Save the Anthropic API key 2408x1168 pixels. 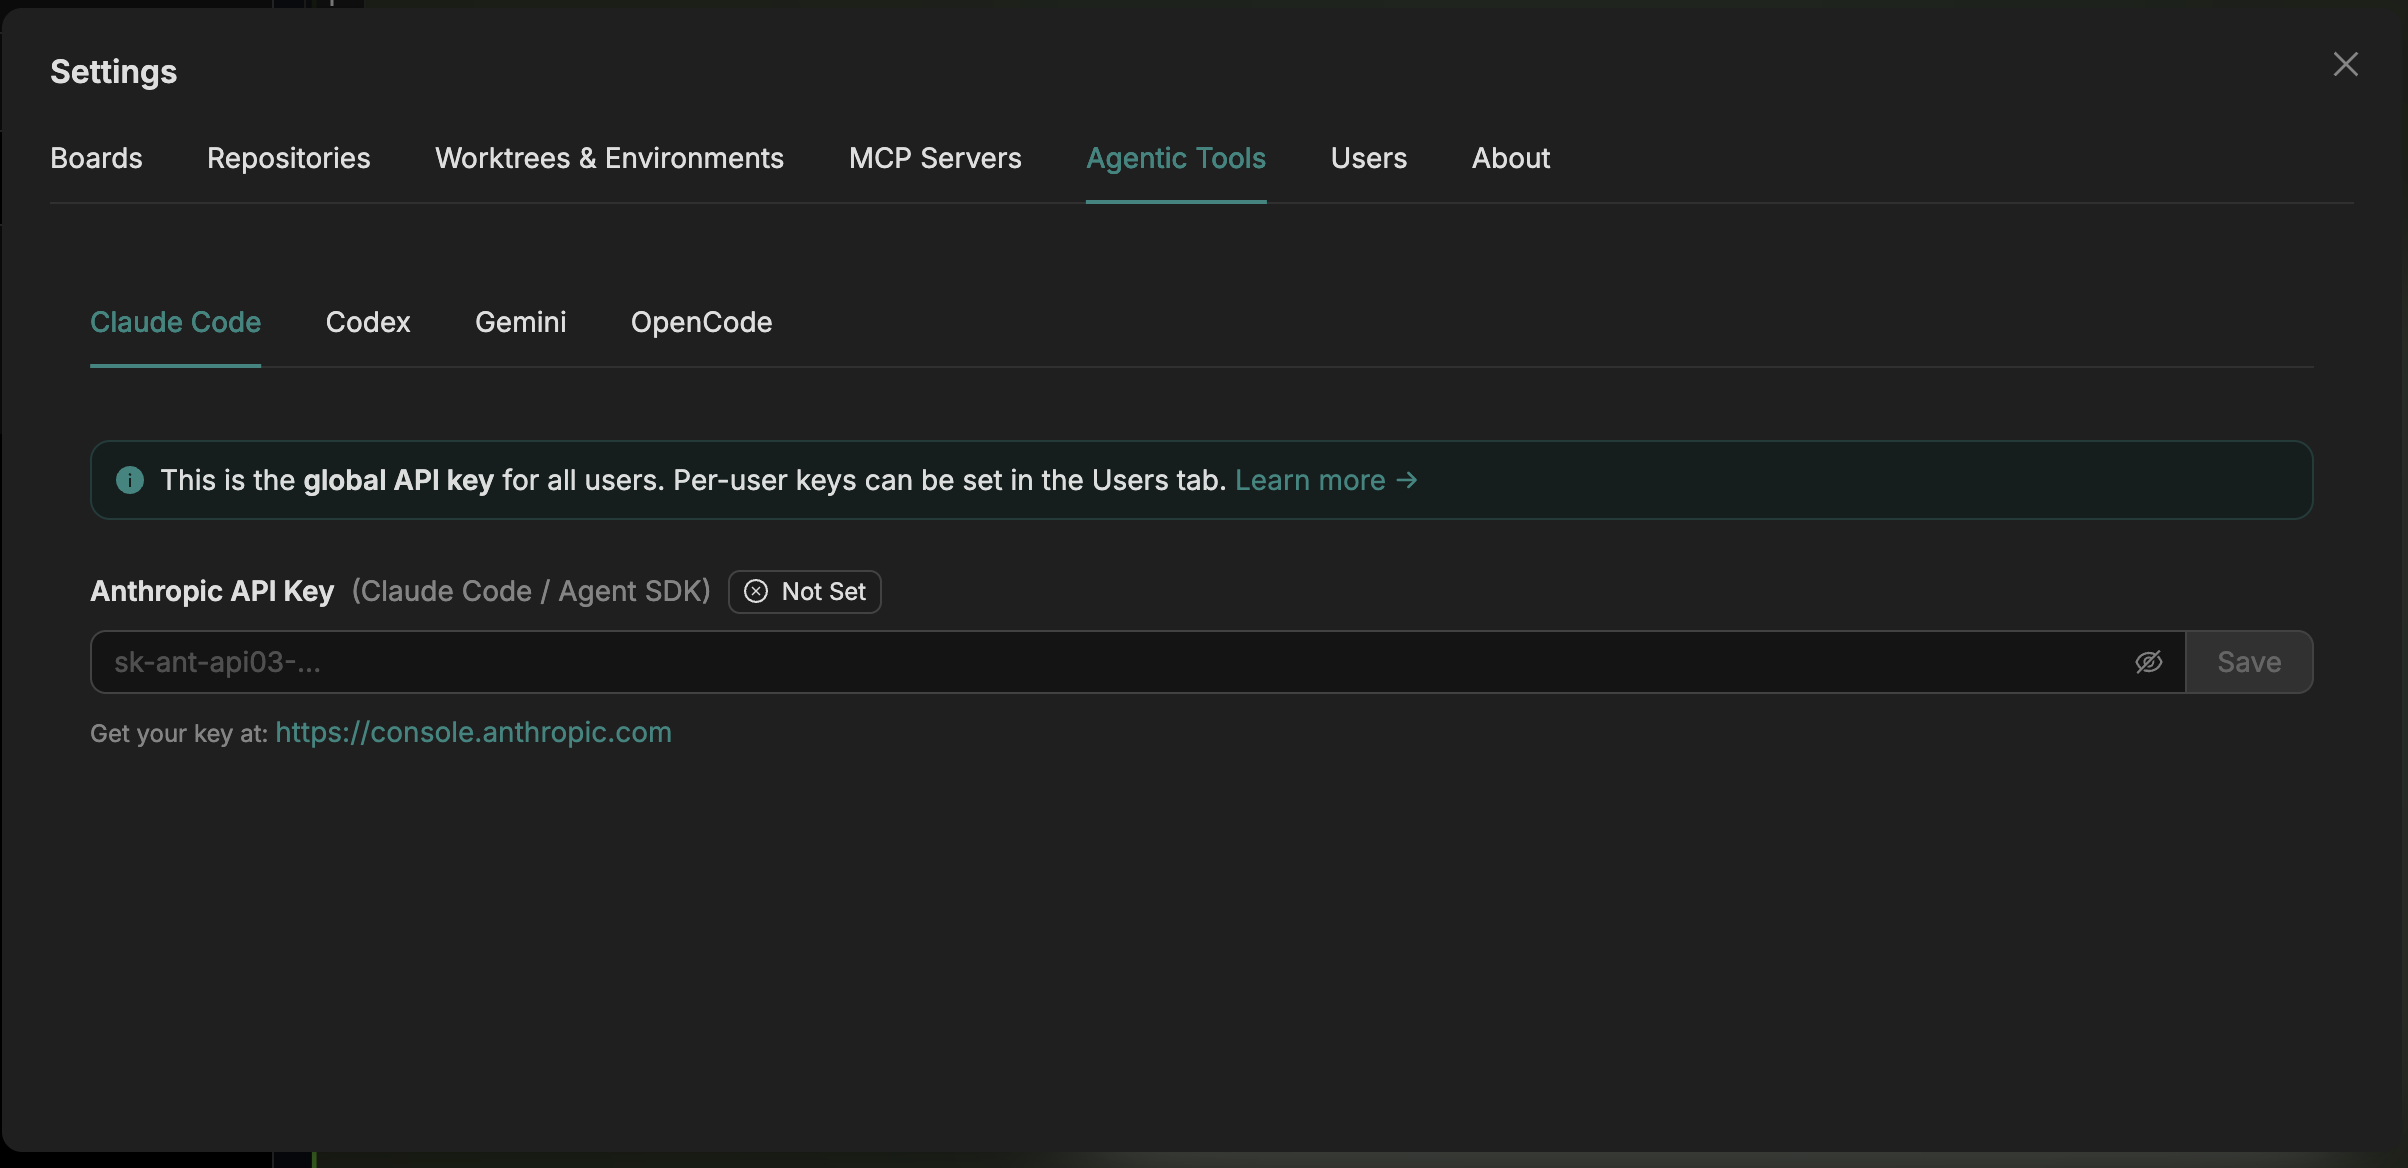point(2250,662)
